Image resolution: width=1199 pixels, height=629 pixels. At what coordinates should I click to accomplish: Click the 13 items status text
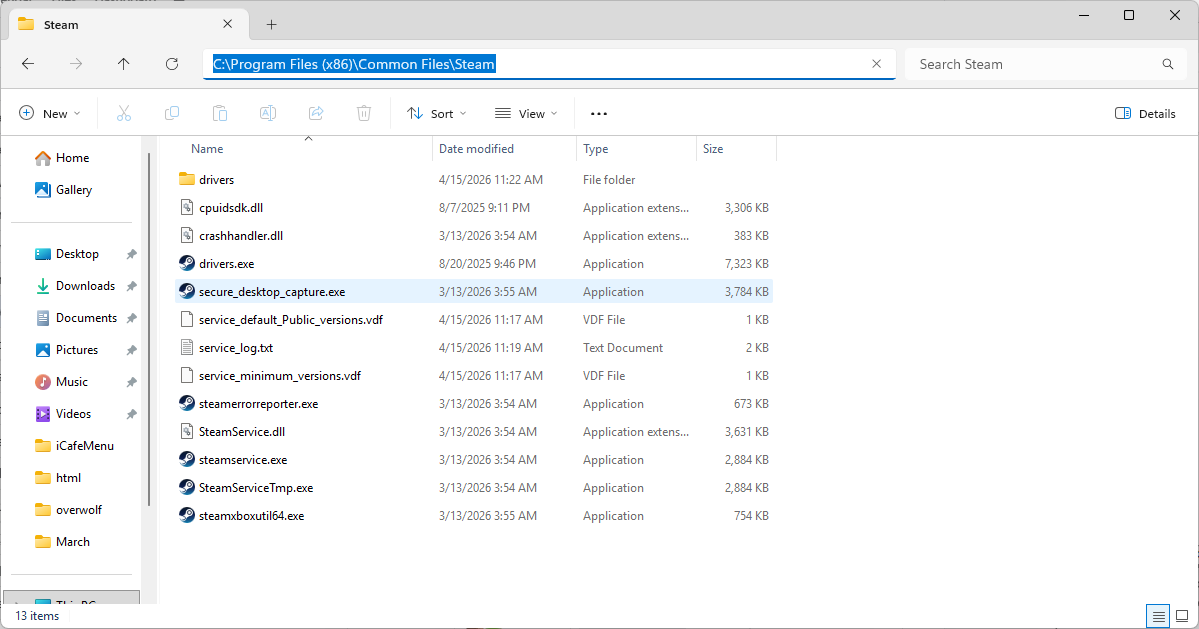point(37,616)
